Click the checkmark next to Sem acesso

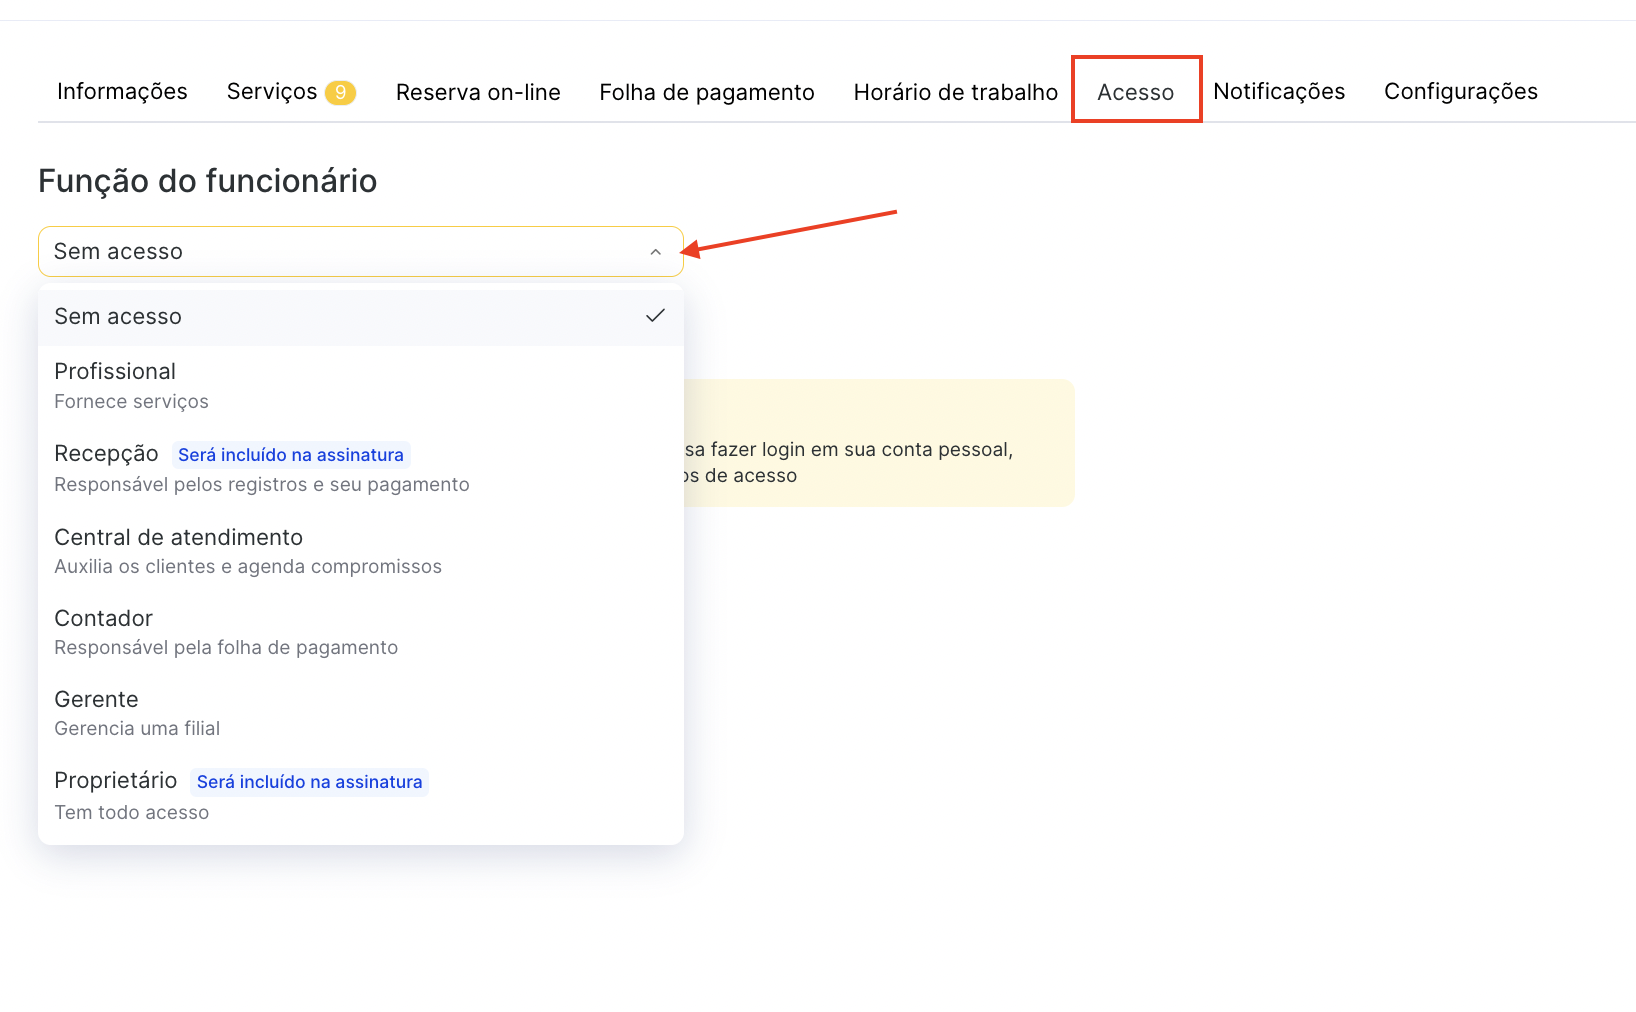pyautogui.click(x=655, y=316)
